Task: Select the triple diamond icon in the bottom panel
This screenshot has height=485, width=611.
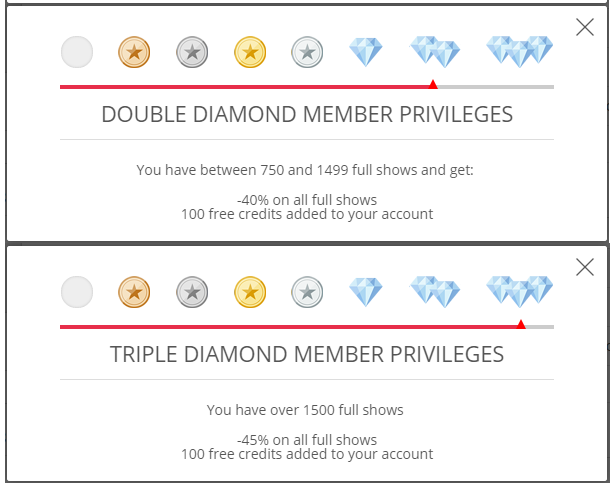Action: (519, 291)
